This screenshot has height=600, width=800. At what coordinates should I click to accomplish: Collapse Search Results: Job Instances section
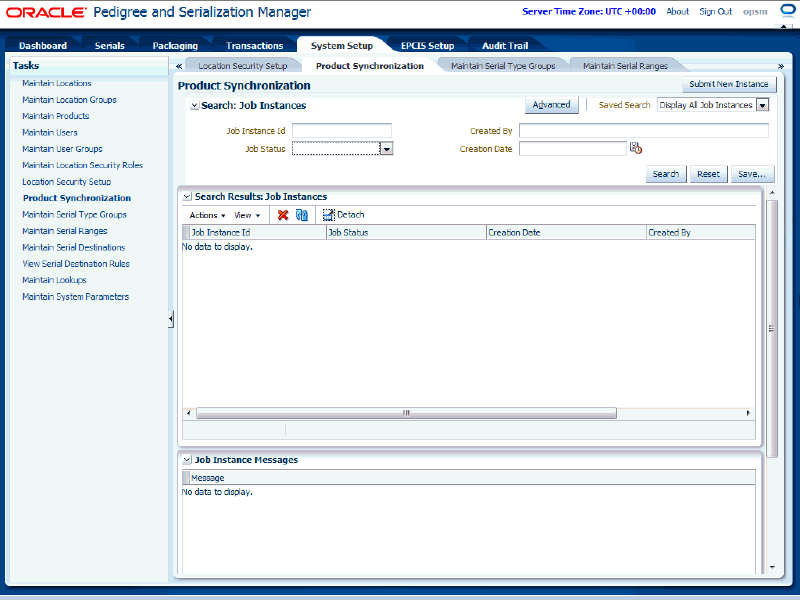pyautogui.click(x=187, y=196)
